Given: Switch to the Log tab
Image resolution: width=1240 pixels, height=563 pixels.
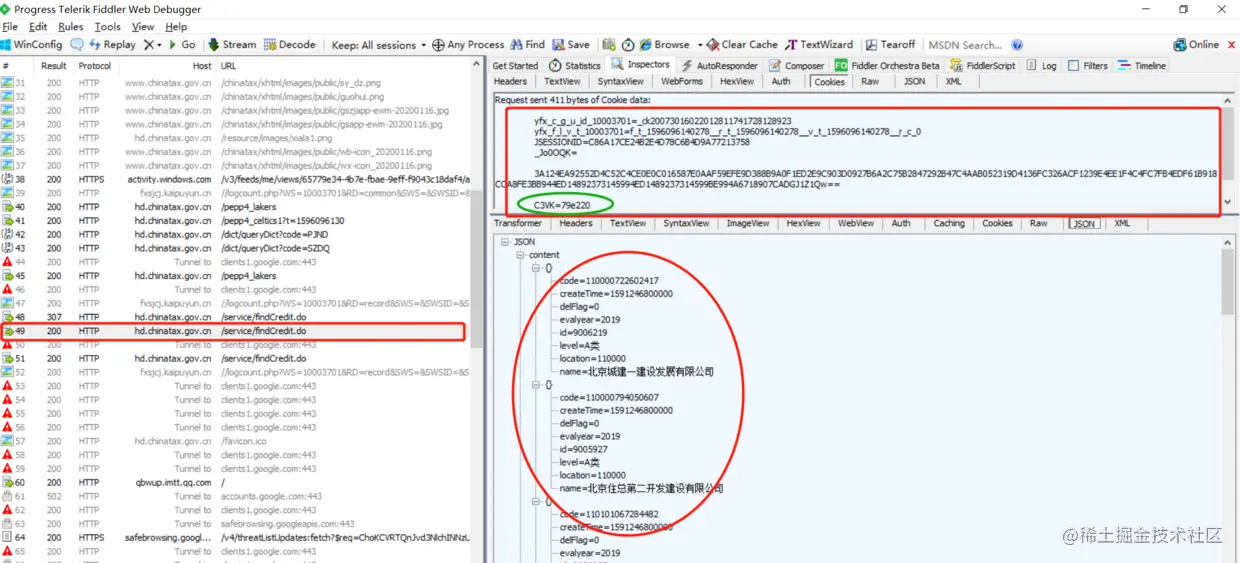Looking at the screenshot, I should (x=1042, y=66).
